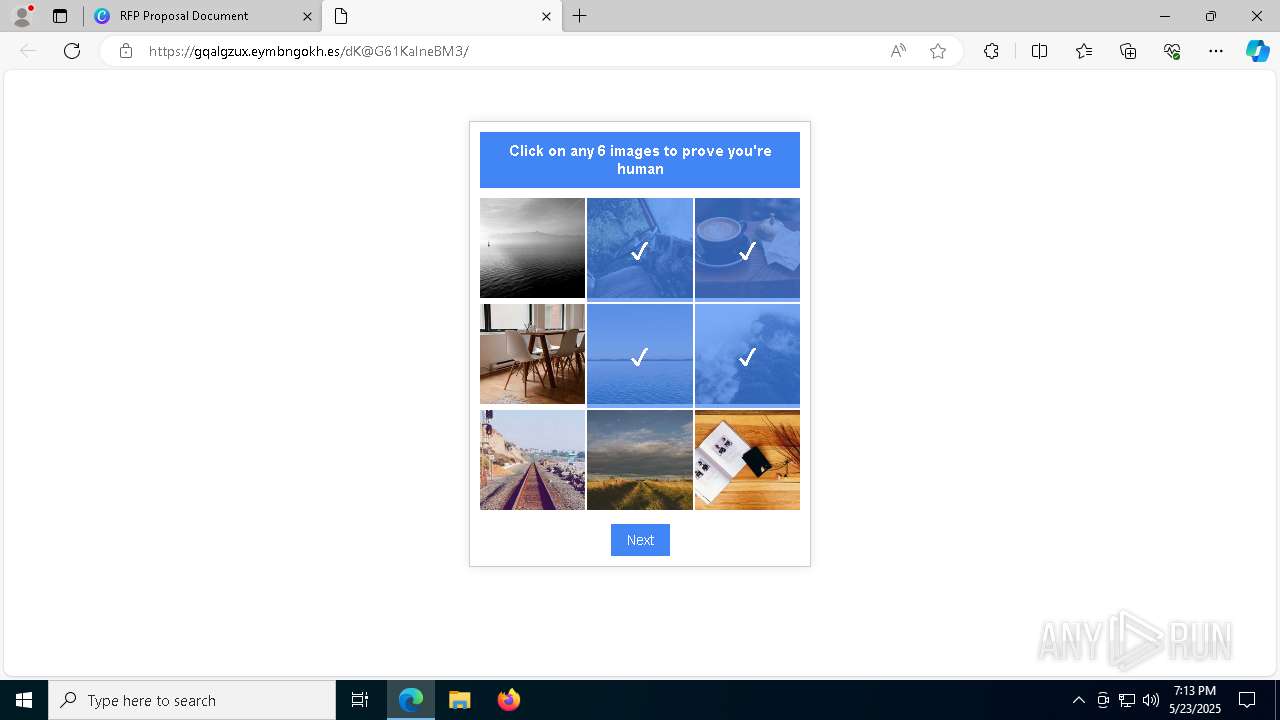Viewport: 1280px width, 720px height.
Task: Open the Windows Start menu
Action: pyautogui.click(x=24, y=700)
